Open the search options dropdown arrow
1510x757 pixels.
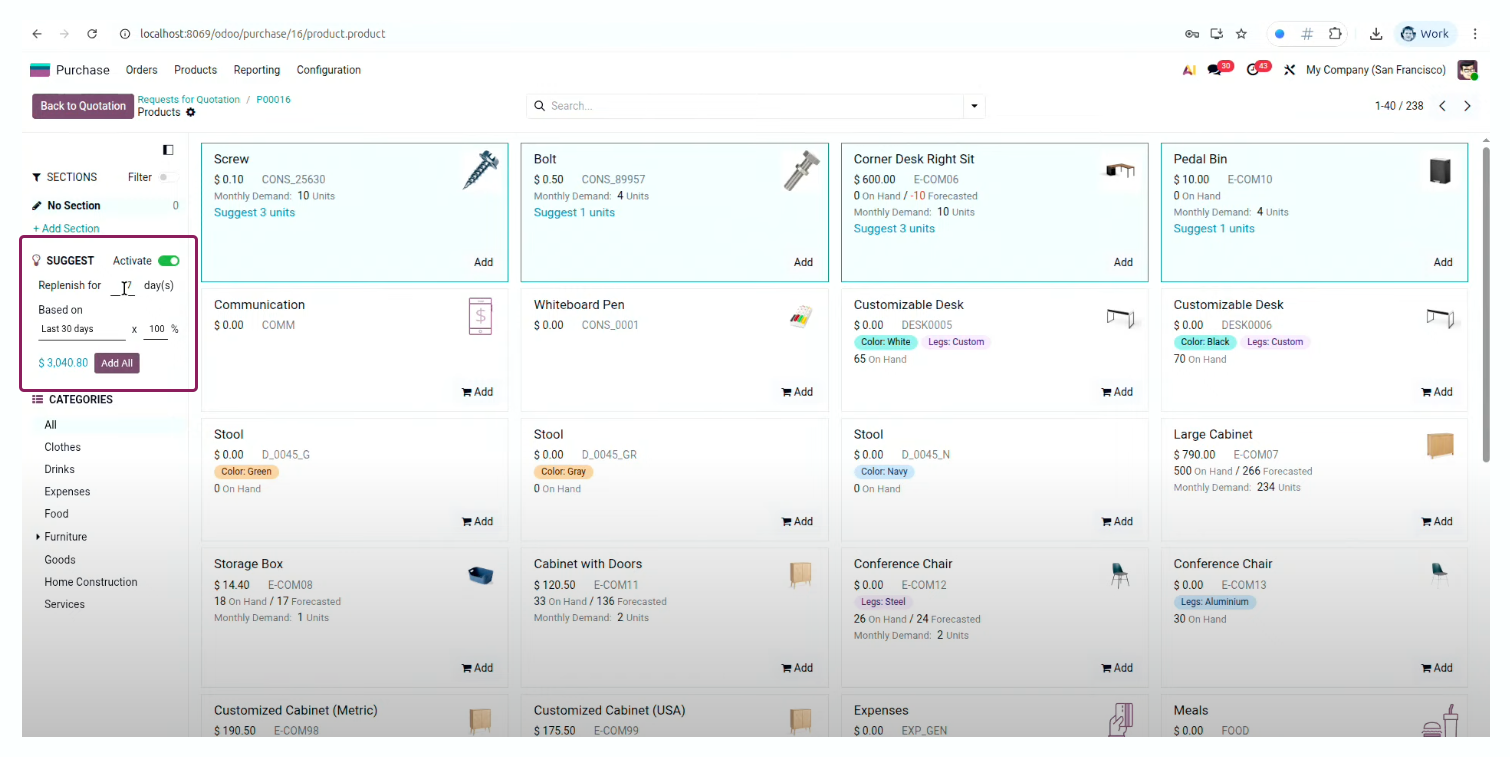(974, 106)
